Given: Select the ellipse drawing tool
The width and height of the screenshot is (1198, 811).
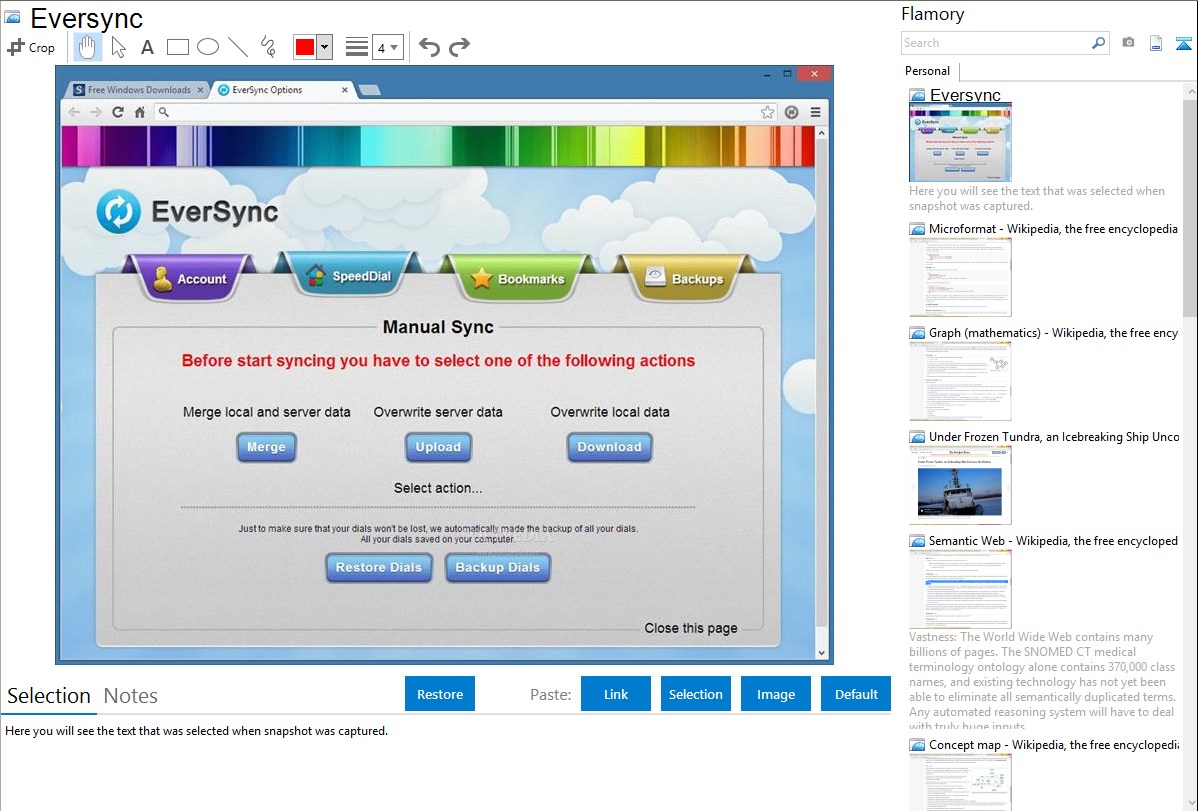Looking at the screenshot, I should point(208,47).
